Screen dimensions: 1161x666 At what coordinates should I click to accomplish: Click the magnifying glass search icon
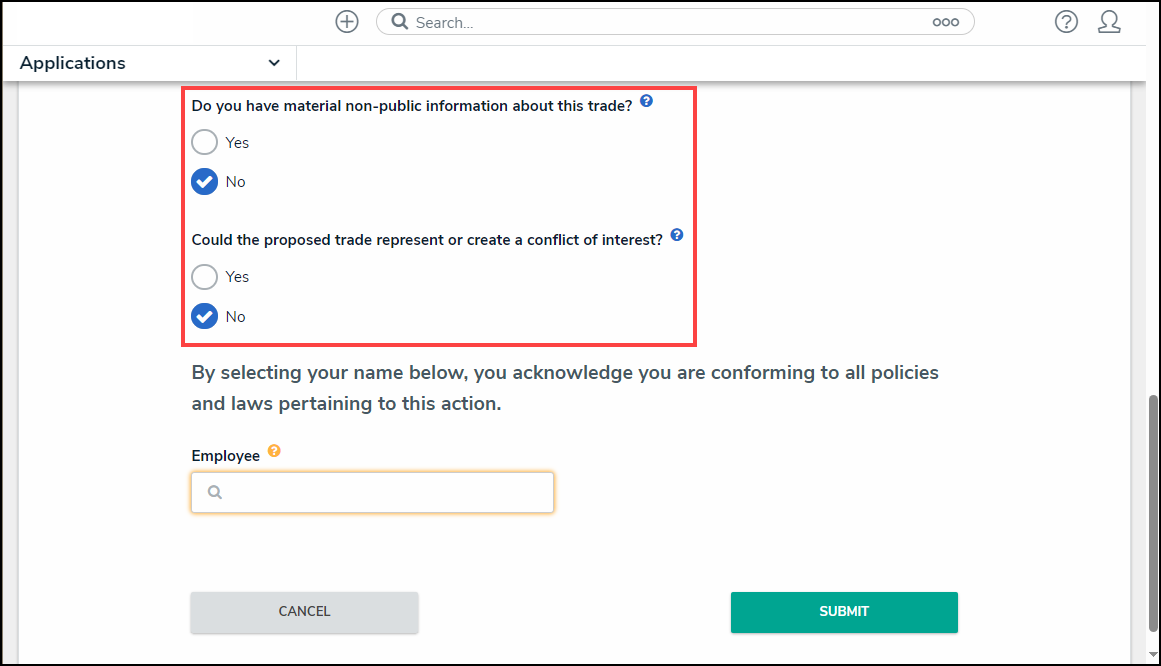pos(399,22)
